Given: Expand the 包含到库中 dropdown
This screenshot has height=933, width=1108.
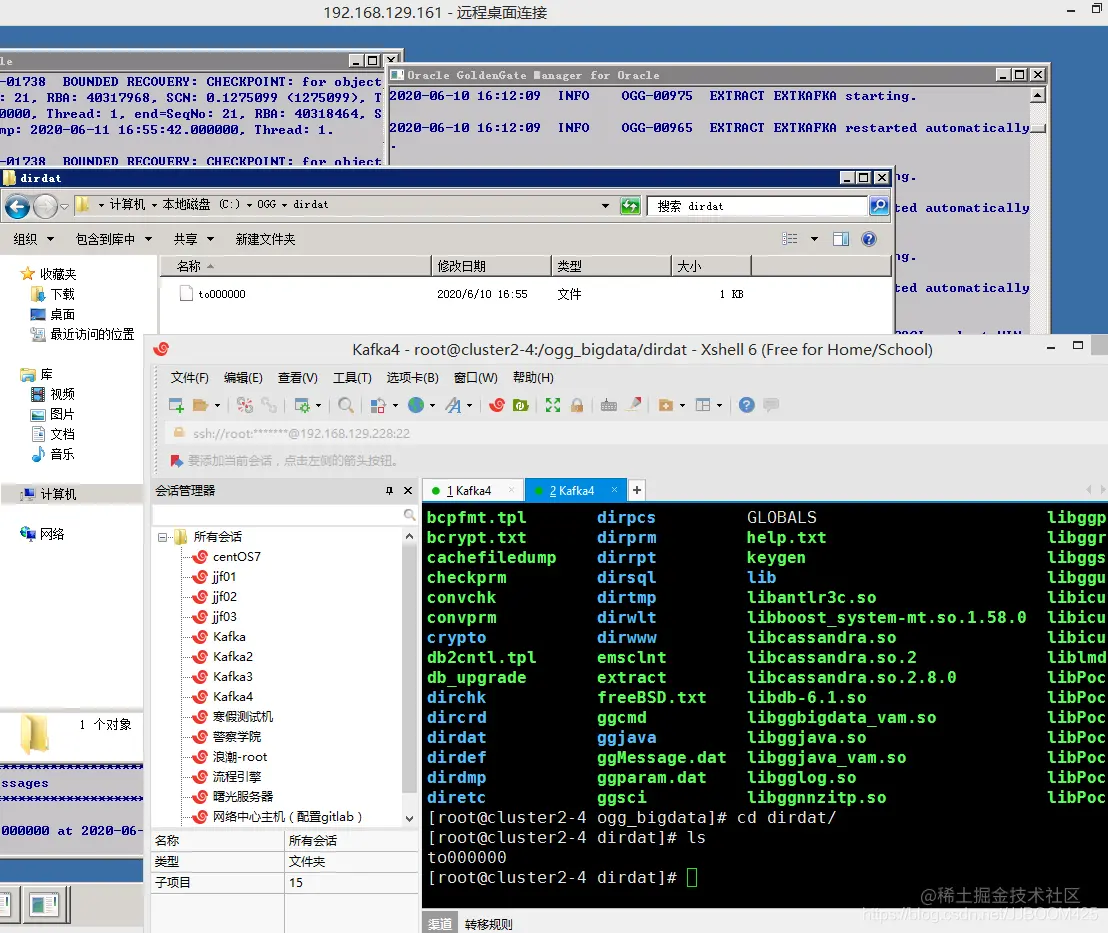Looking at the screenshot, I should [113, 239].
